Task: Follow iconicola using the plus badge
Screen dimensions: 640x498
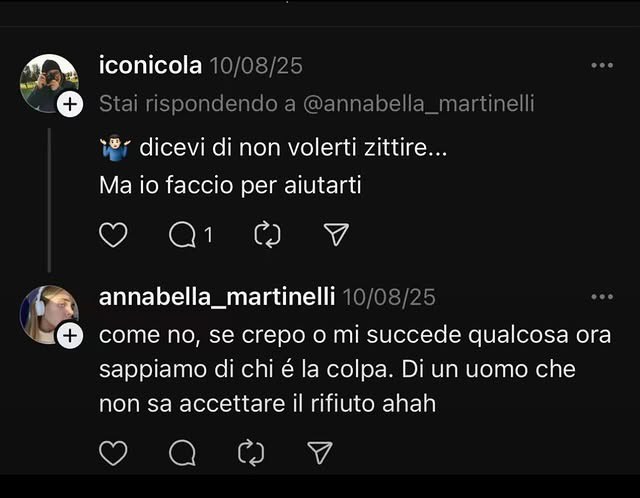Action: (69, 104)
